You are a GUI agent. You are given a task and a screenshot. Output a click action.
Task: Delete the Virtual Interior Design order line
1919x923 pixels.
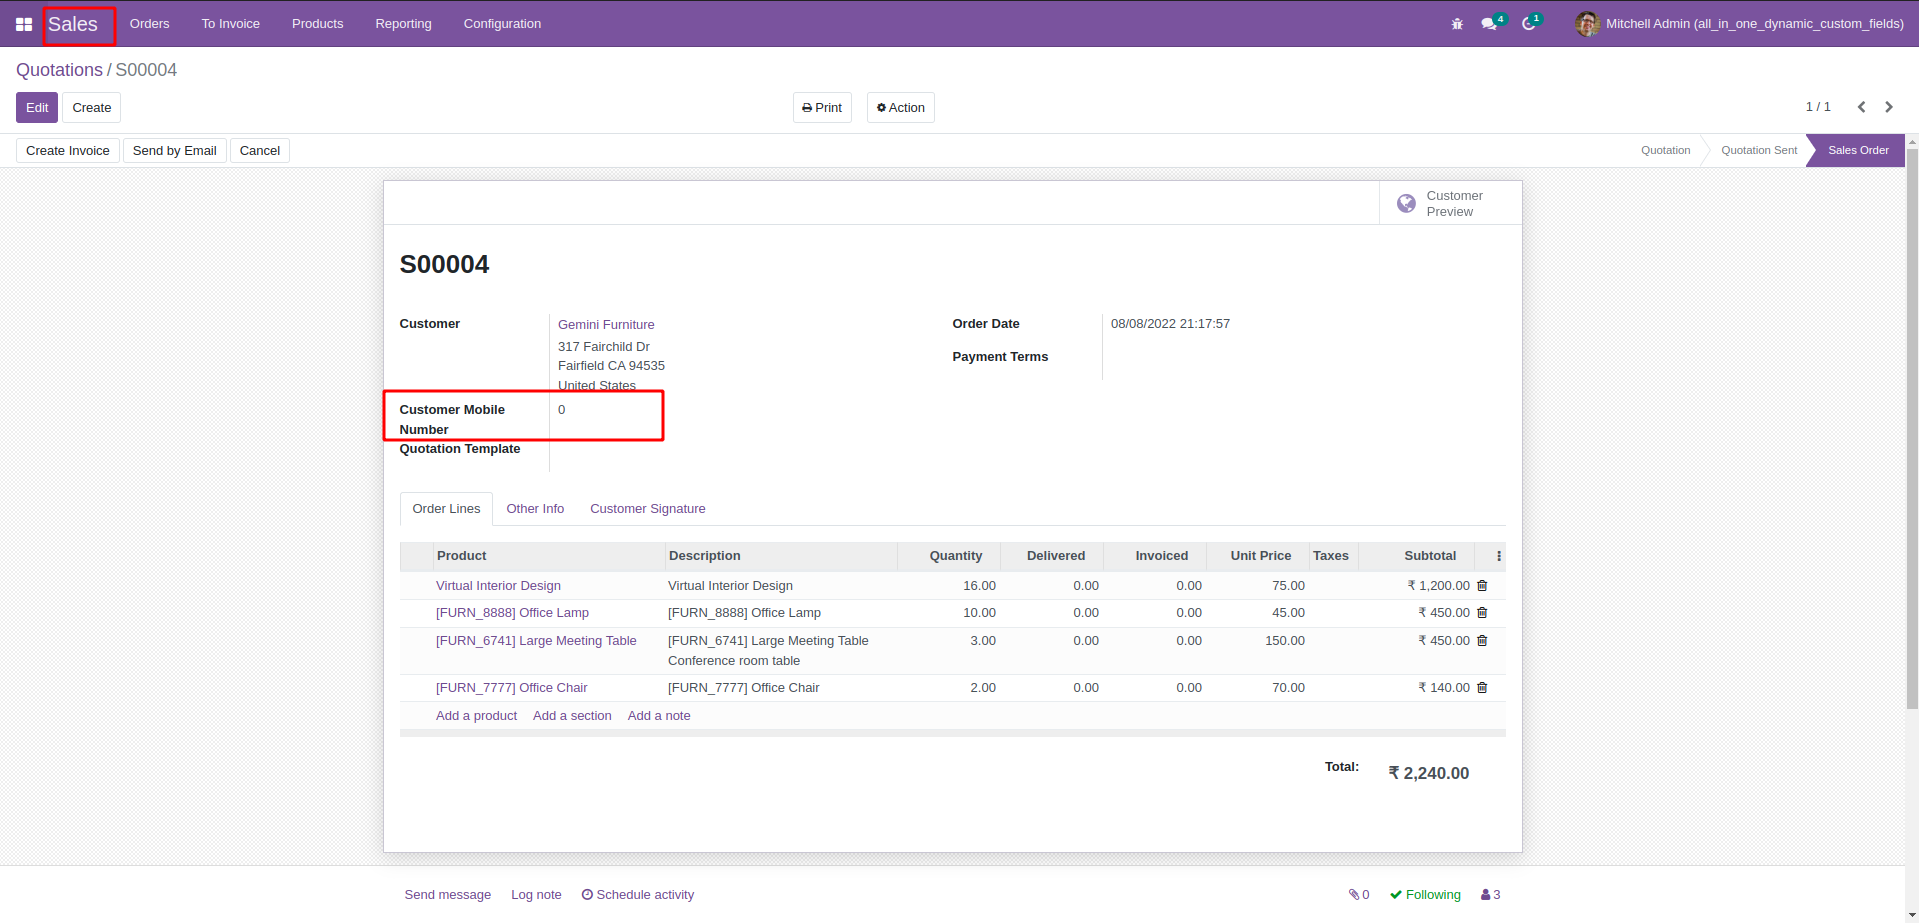[x=1482, y=586]
